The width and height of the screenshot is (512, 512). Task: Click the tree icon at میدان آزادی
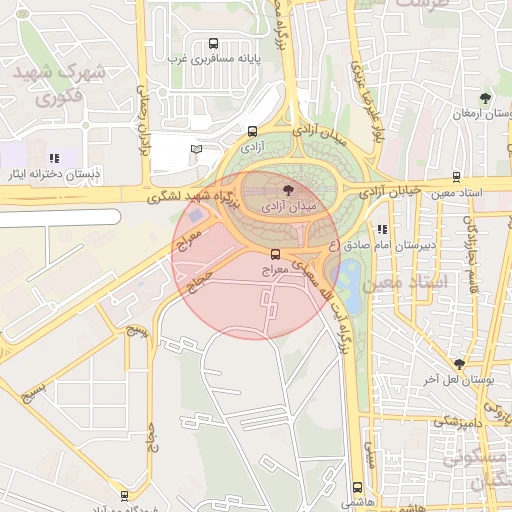point(288,190)
